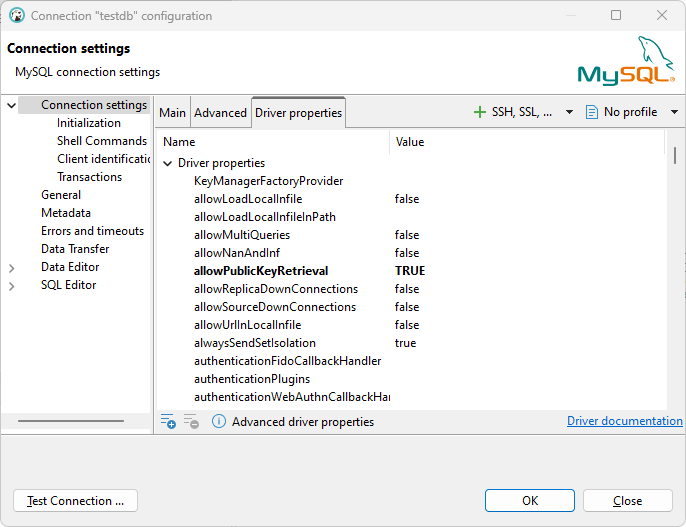
Task: Click the info icon beside Advanced driver properties
Action: coord(219,422)
